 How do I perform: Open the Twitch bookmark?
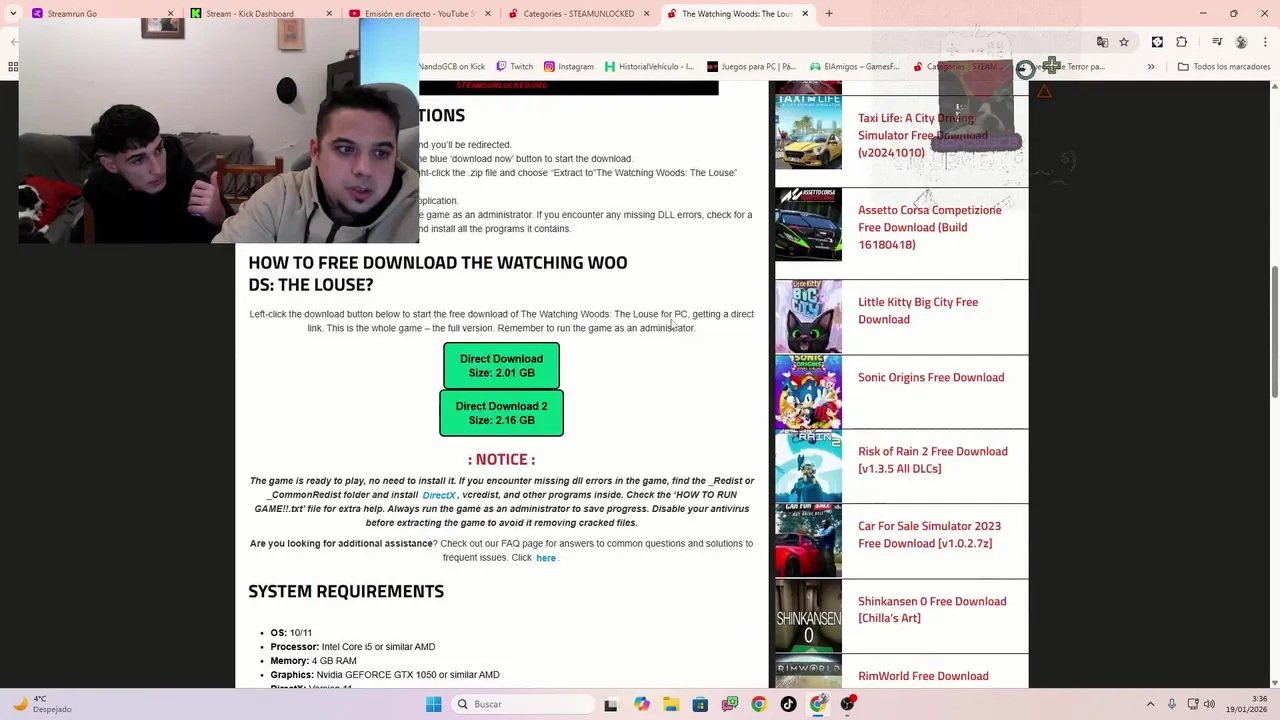point(515,67)
